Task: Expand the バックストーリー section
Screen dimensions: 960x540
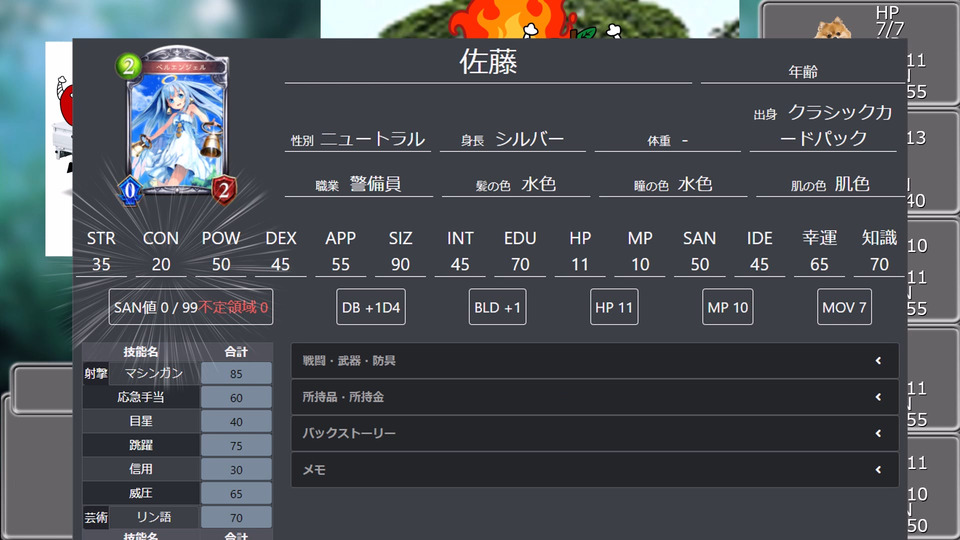Action: 594,433
